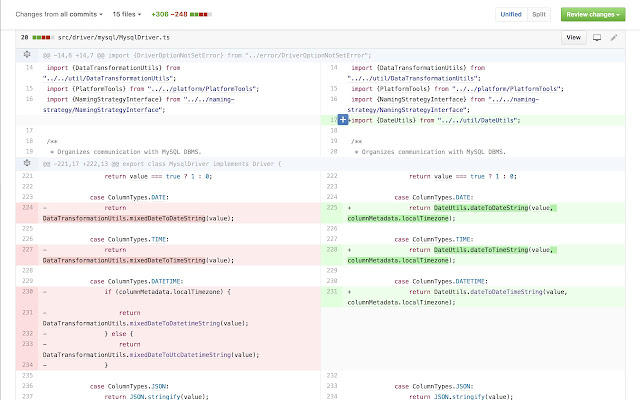The height and width of the screenshot is (400, 640).
Task: Click added line number 231
Action: coord(332,292)
